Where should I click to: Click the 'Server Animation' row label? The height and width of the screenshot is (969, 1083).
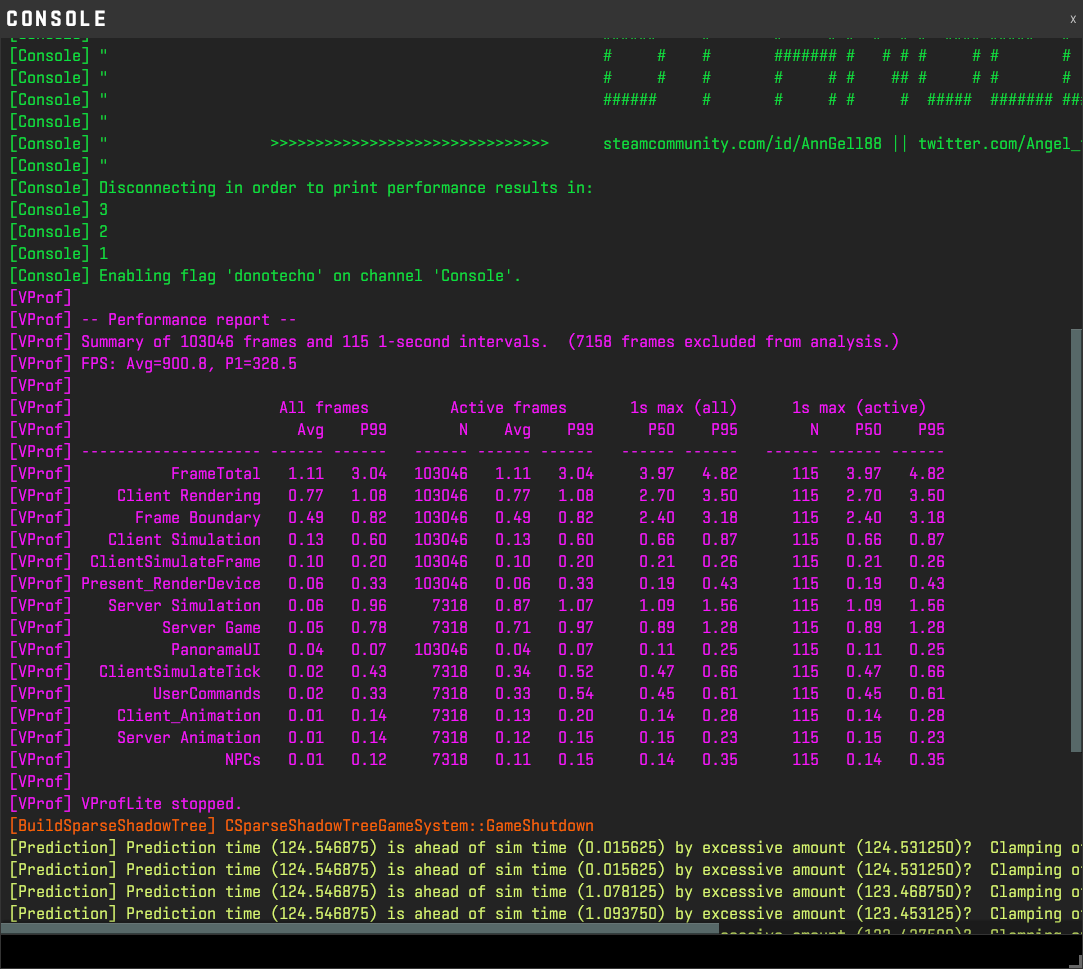pyautogui.click(x=189, y=738)
